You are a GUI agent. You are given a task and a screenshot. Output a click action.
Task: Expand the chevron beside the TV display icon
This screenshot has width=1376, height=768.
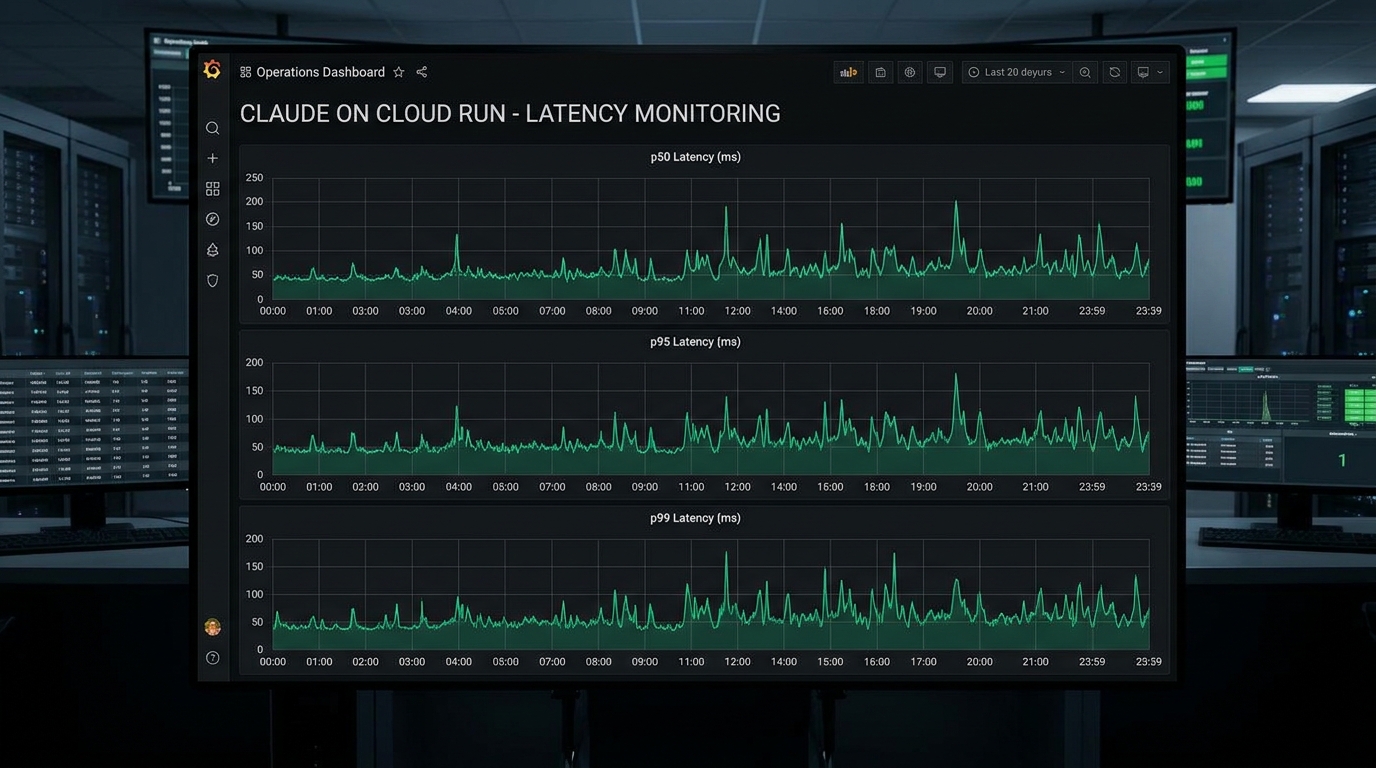click(1160, 72)
